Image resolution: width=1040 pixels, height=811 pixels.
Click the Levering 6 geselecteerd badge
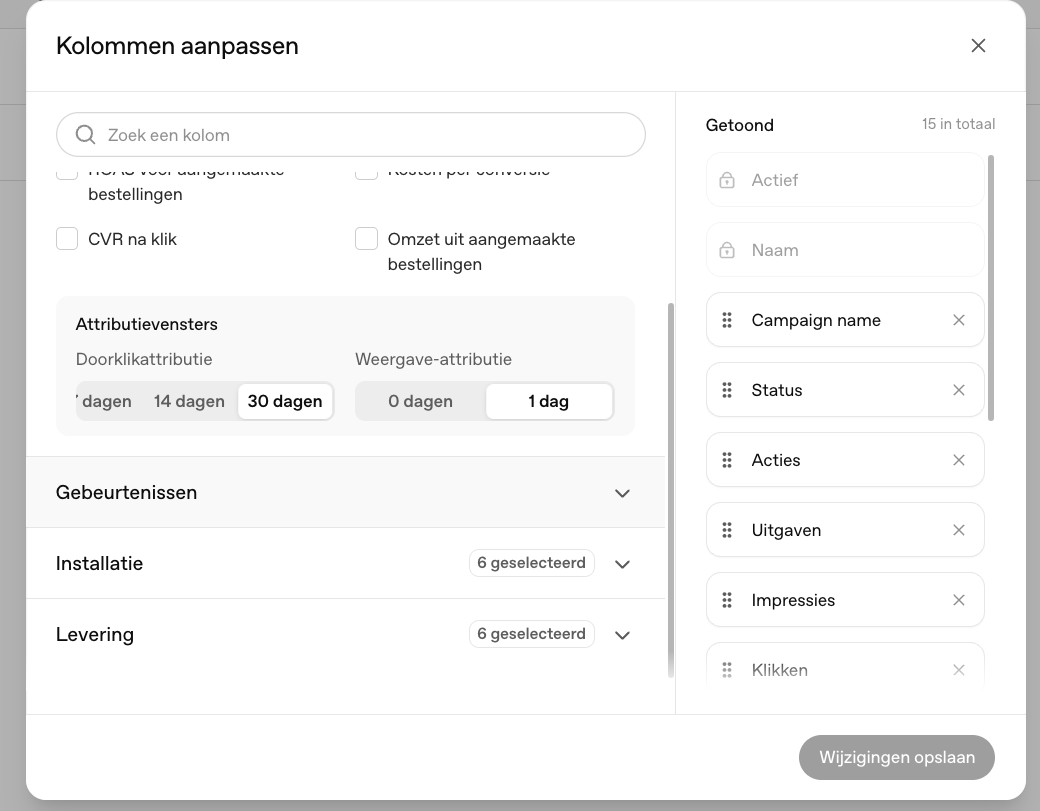[531, 634]
